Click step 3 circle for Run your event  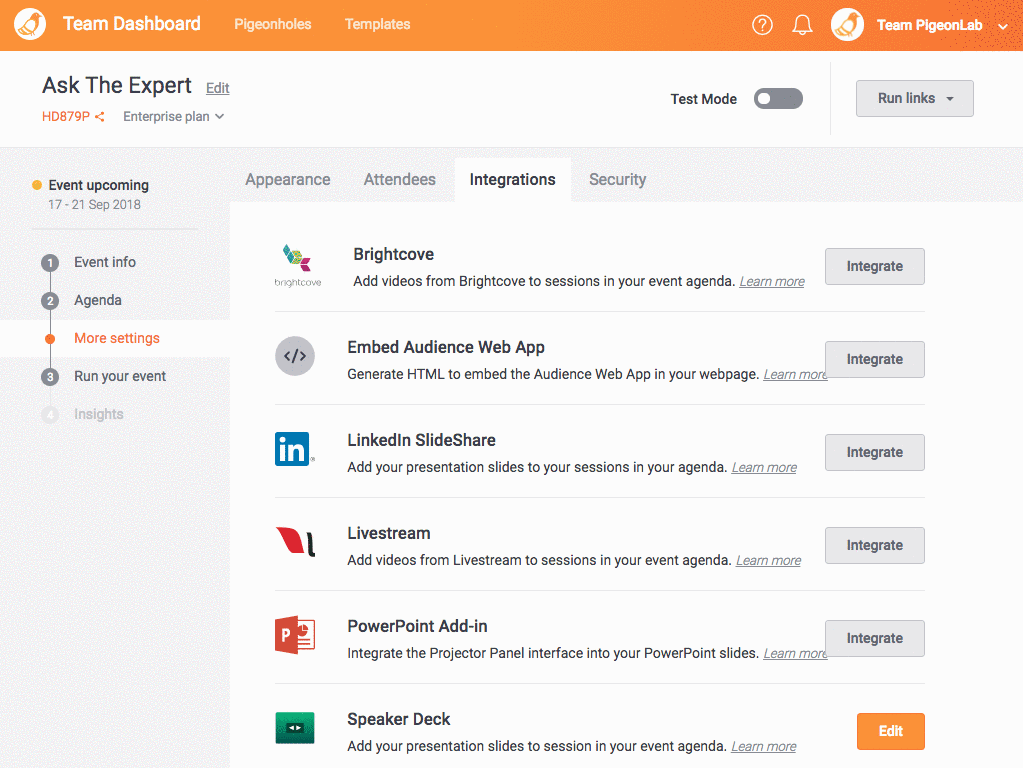(50, 377)
